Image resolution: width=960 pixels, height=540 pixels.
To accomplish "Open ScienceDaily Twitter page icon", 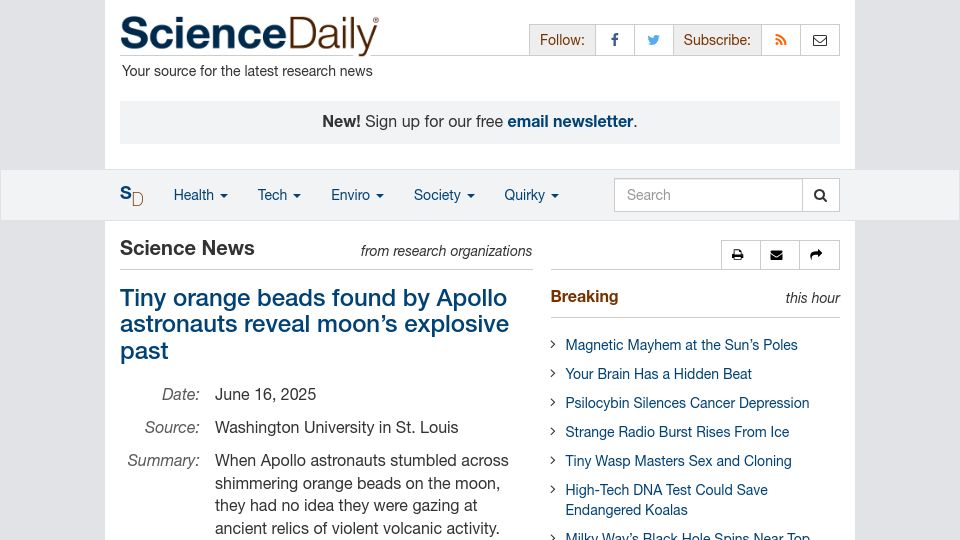I will (x=654, y=40).
